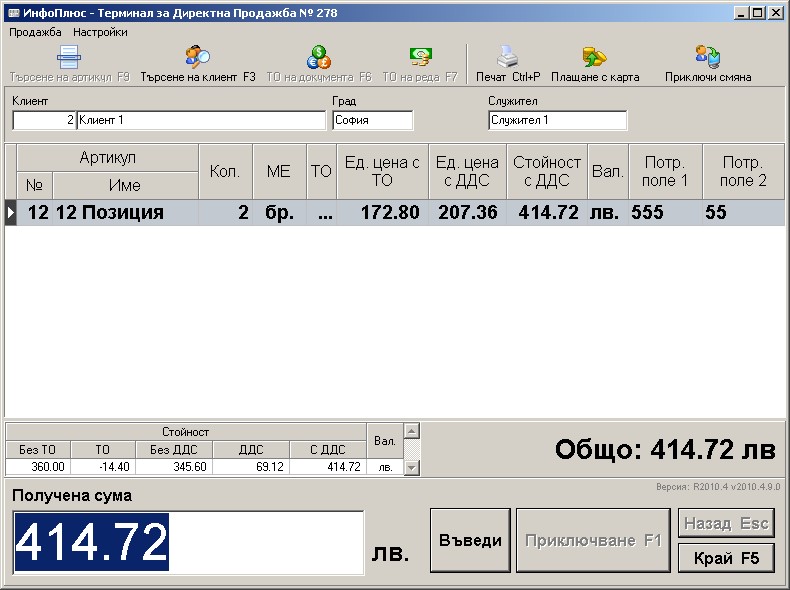Select ТО на документа F6 discount icon
The width and height of the screenshot is (790, 590).
(318, 57)
